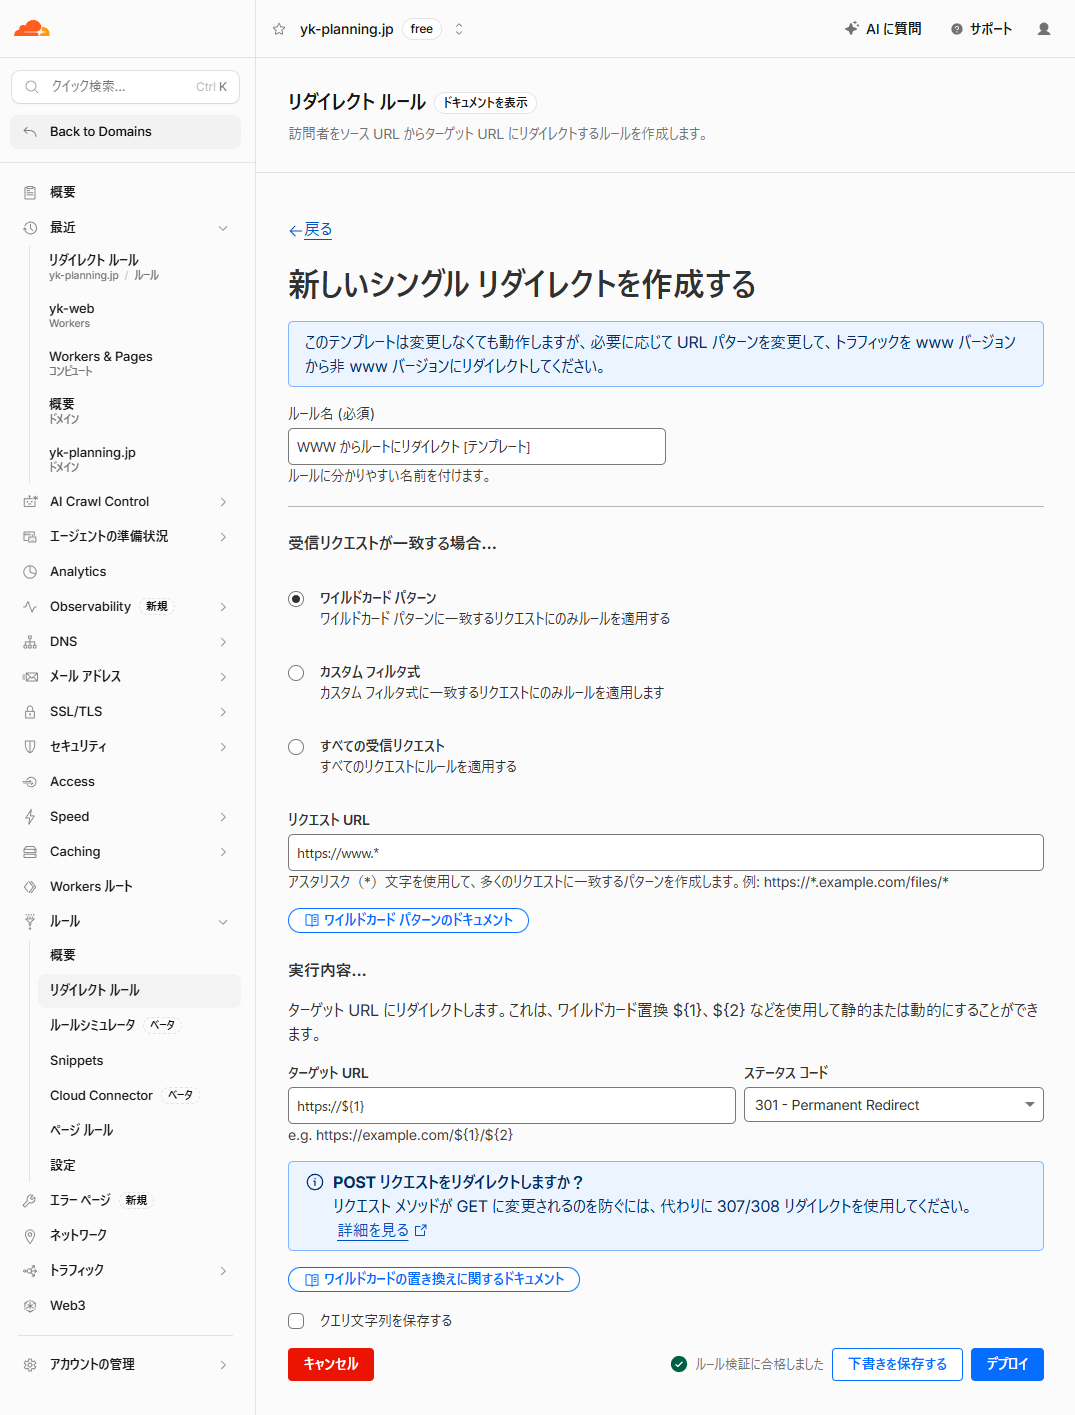1075x1415 pixels.
Task: Click the support question mark icon
Action: tap(957, 29)
